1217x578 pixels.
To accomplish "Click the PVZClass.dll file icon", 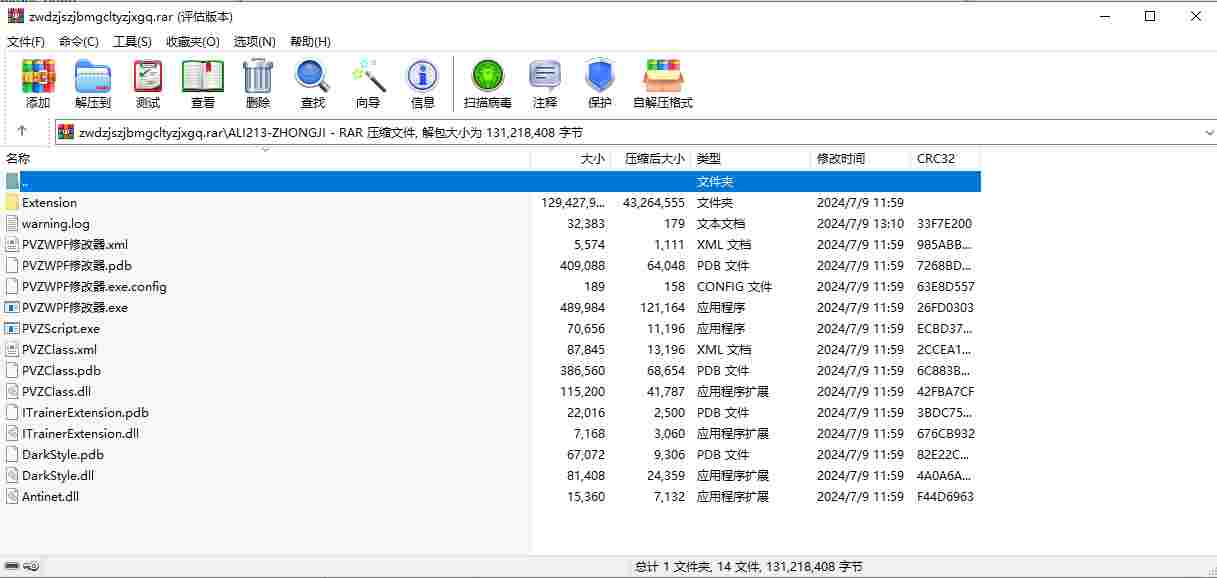I will pyautogui.click(x=12, y=391).
